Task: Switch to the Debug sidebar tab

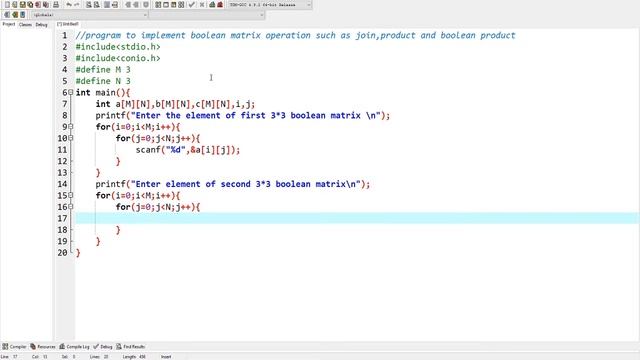Action: 41,25
